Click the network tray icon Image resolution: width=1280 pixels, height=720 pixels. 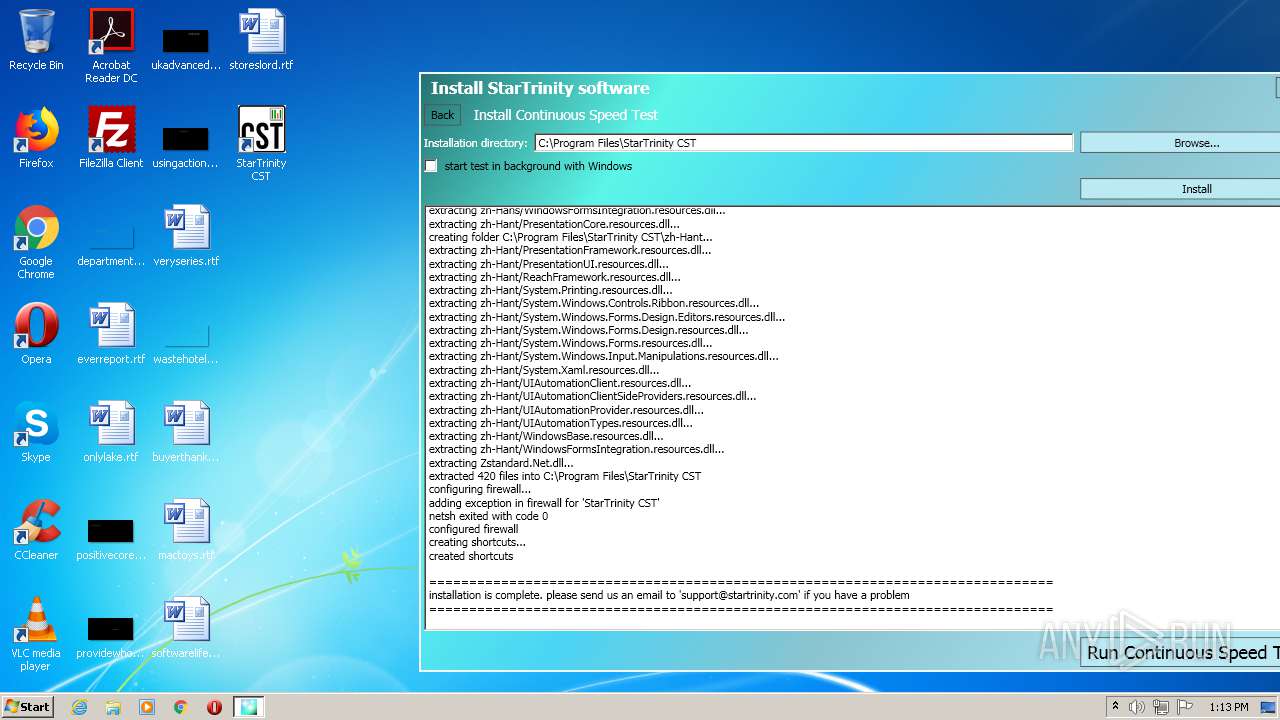tap(1160, 707)
